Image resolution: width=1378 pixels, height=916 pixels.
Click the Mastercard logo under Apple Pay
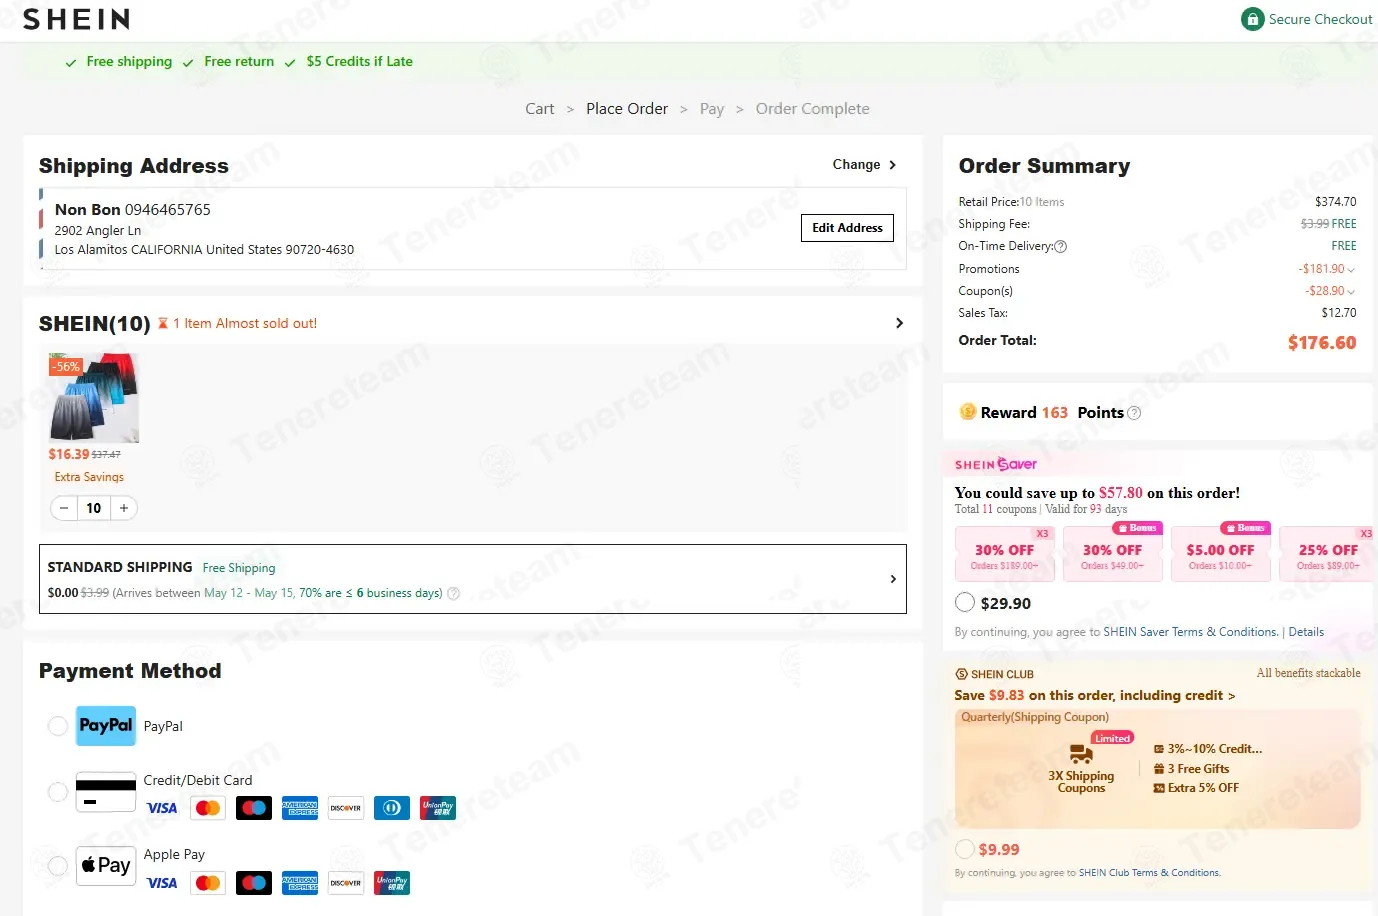point(208,883)
